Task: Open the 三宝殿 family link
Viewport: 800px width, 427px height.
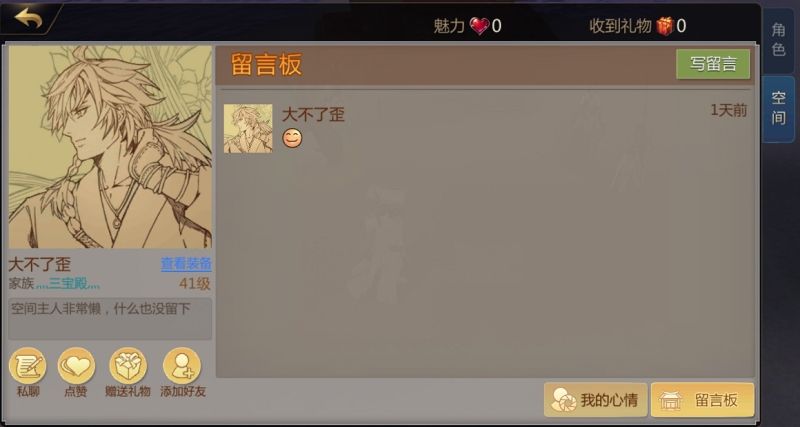Action: pyautogui.click(x=68, y=284)
